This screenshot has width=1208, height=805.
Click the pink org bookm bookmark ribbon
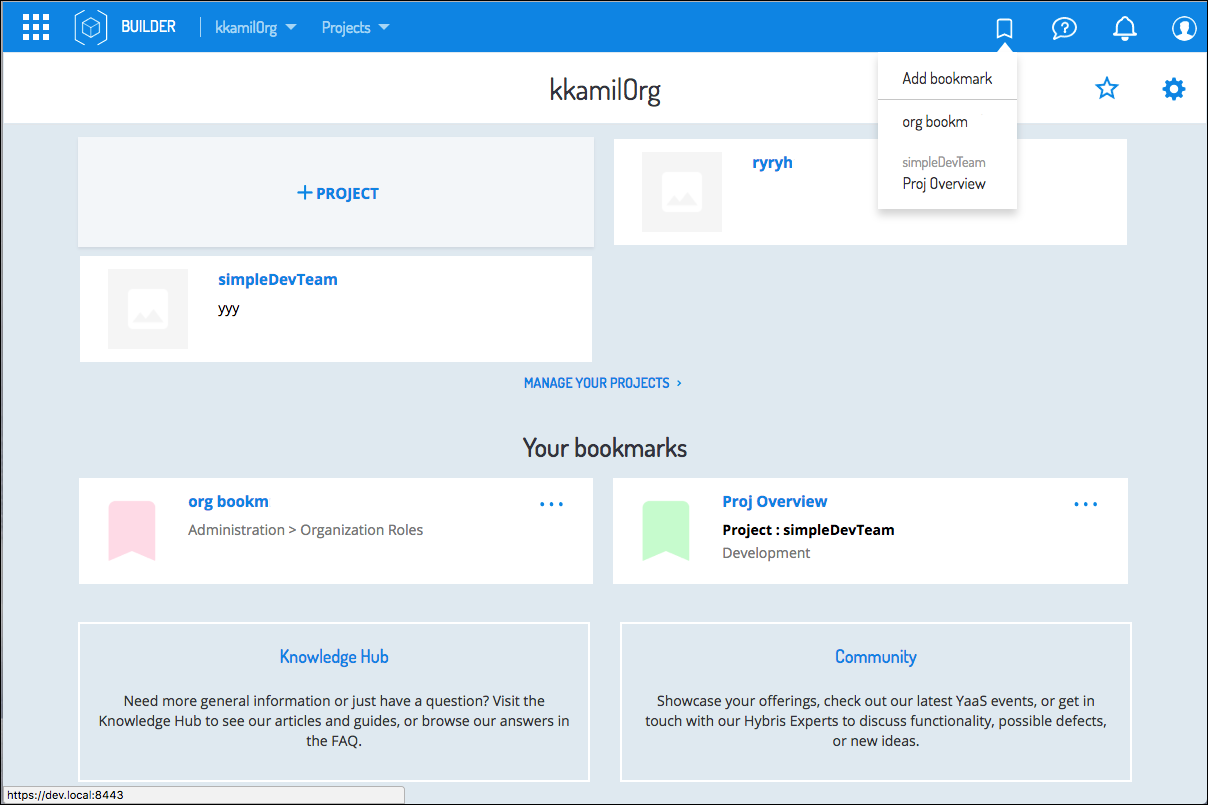(132, 530)
